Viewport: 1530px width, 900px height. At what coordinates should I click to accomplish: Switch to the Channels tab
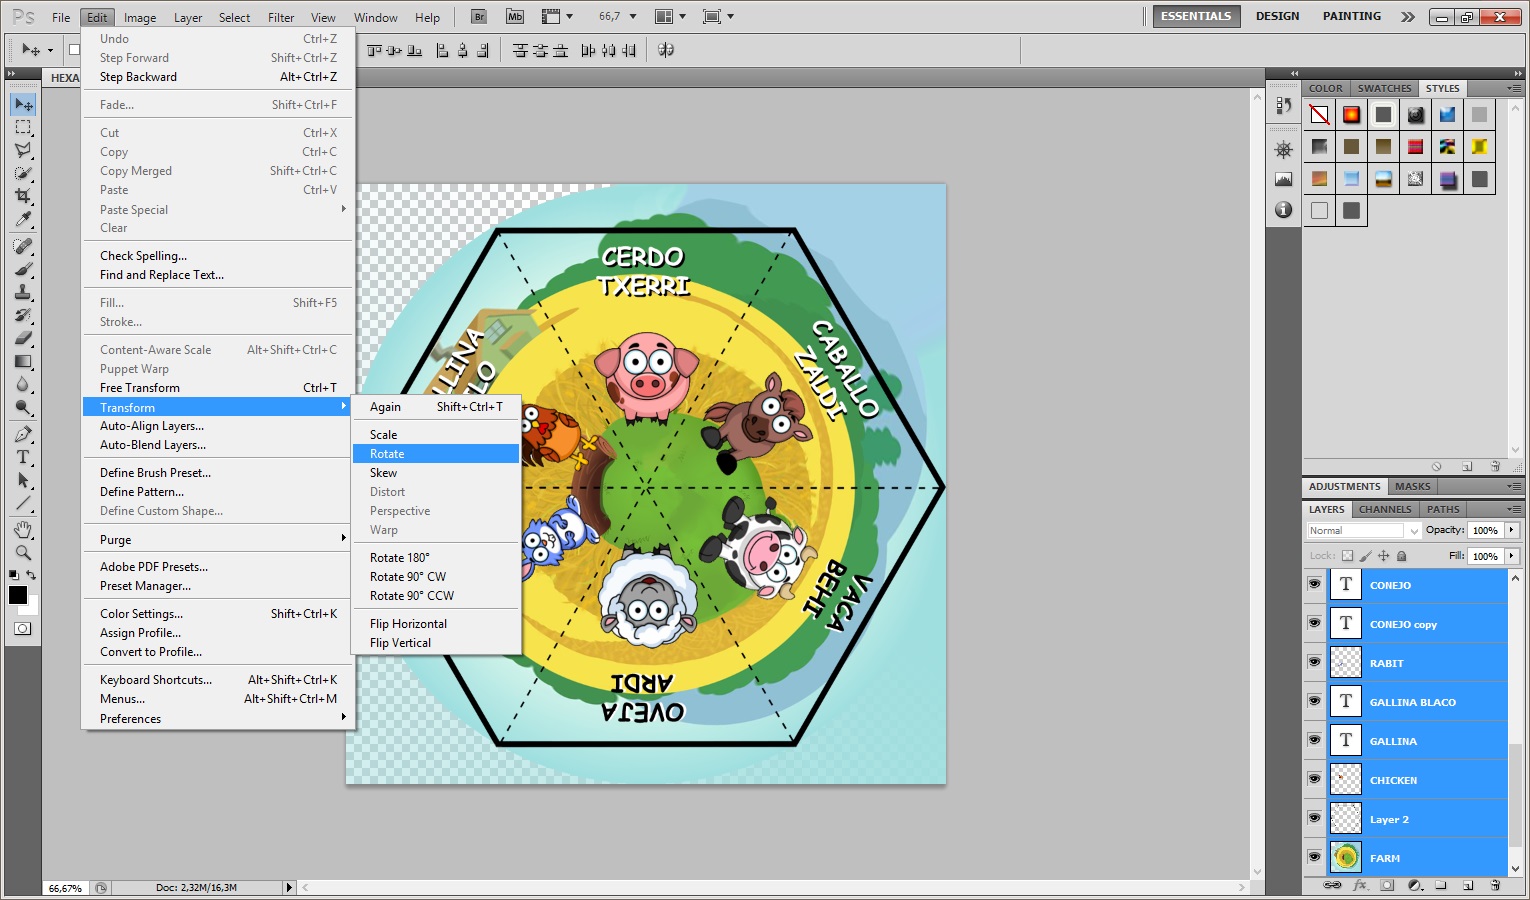(x=1384, y=509)
